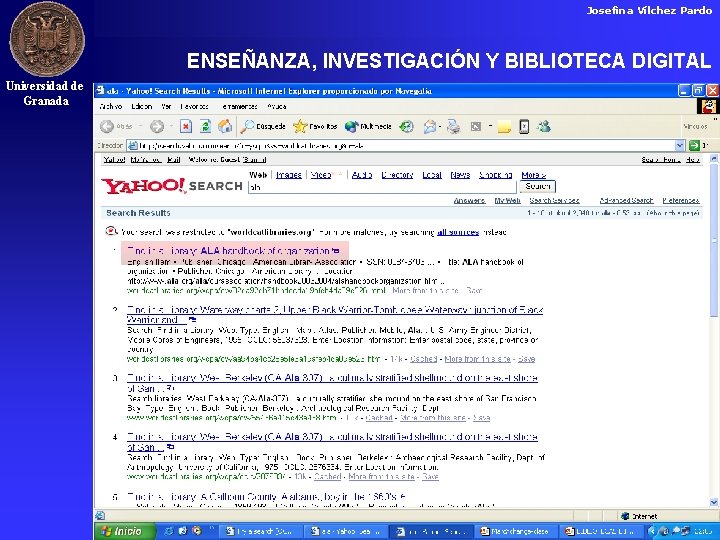Image resolution: width=720 pixels, height=540 pixels.
Task: Refresh the page with the green arrows icon
Action: [205, 126]
